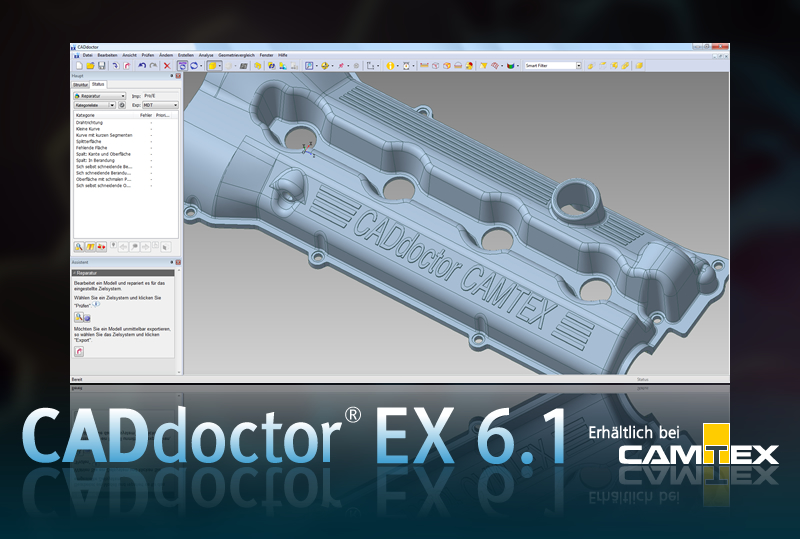This screenshot has width=800, height=539.
Task: Close the Haupt panel
Action: 178,76
